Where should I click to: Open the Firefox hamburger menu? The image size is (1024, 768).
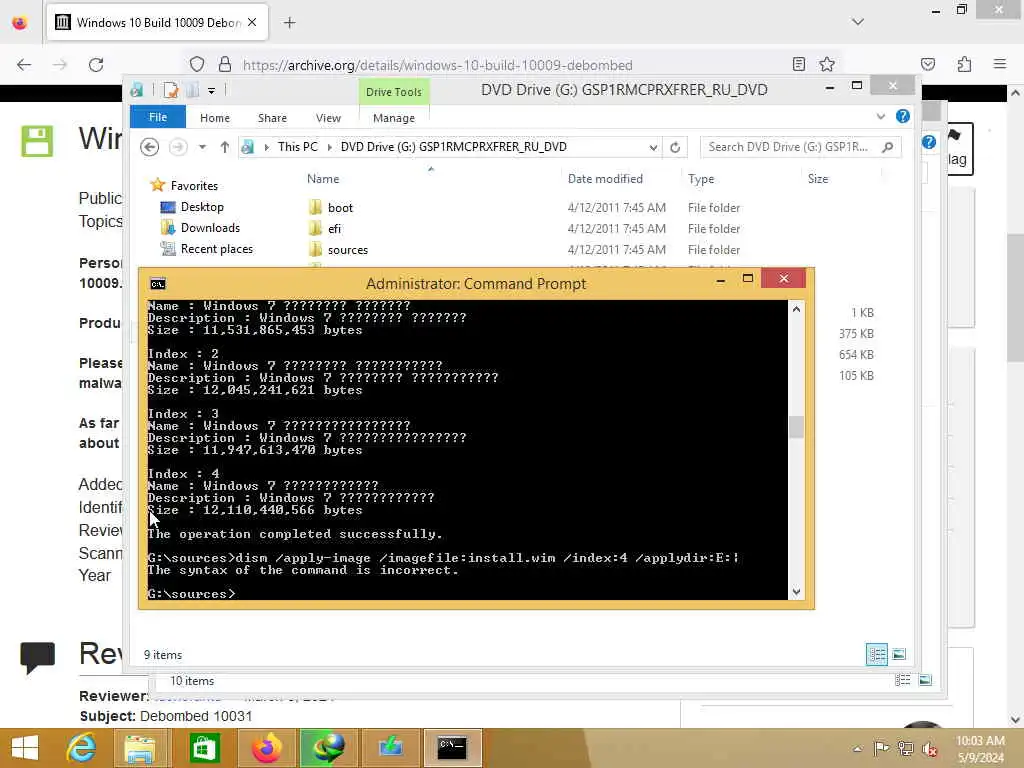click(x=999, y=64)
